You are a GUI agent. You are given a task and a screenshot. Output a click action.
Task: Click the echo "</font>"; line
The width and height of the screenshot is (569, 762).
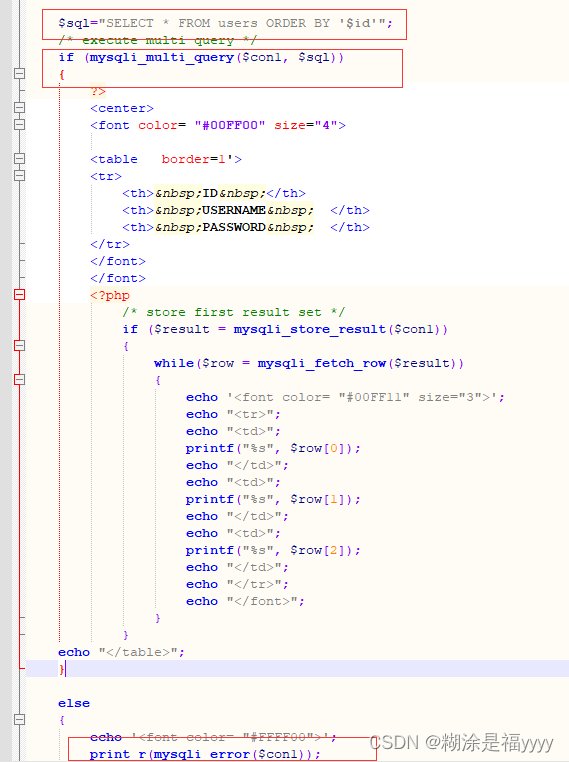[x=245, y=602]
